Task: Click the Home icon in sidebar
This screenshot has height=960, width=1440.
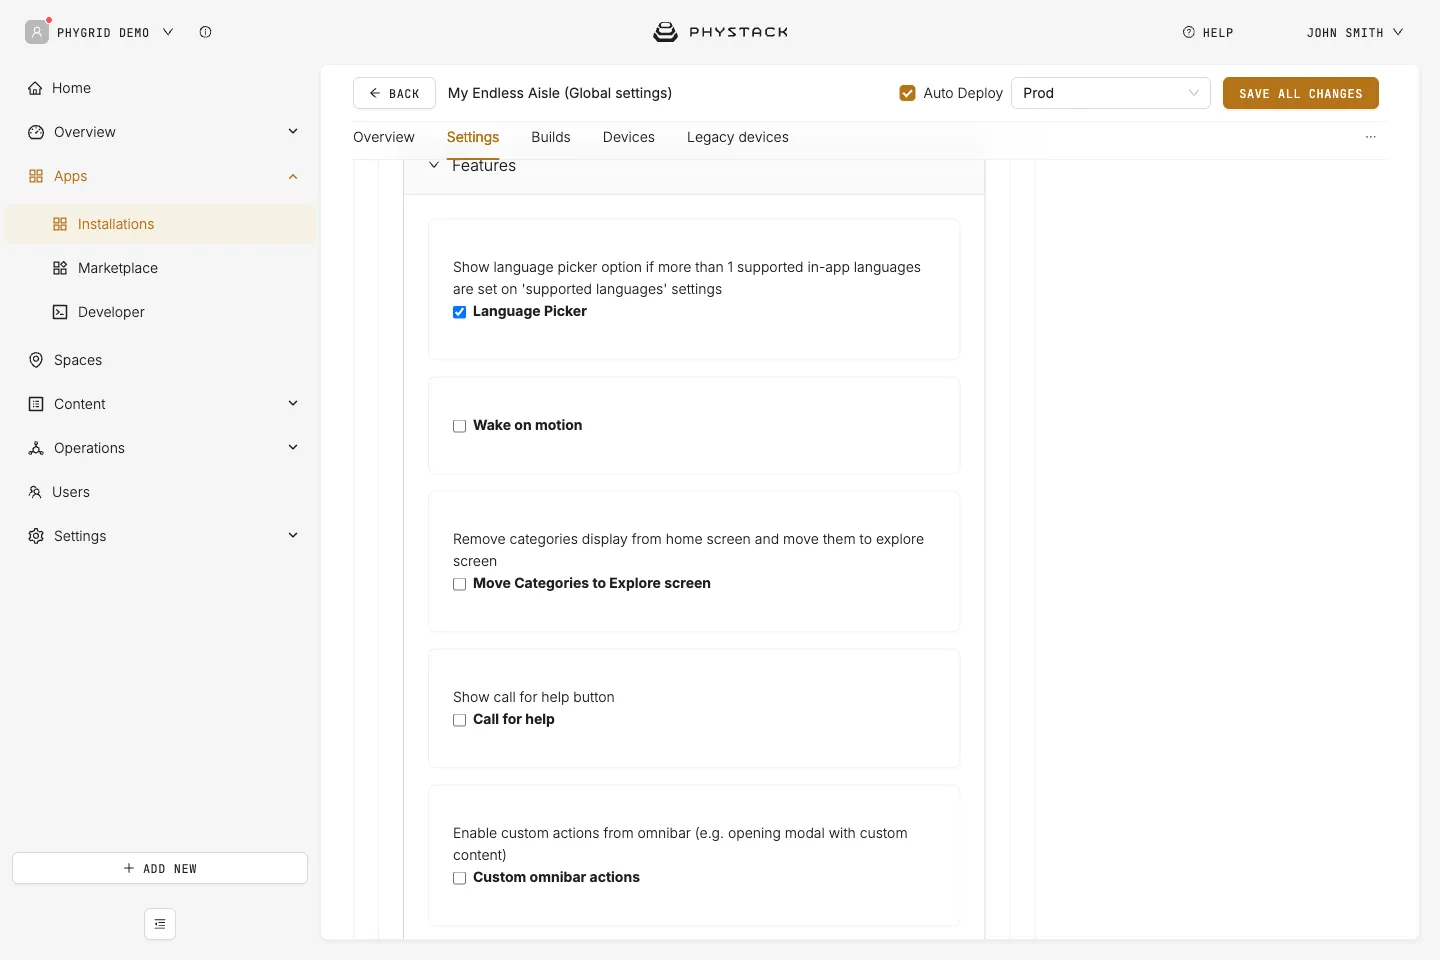Action: 35,88
